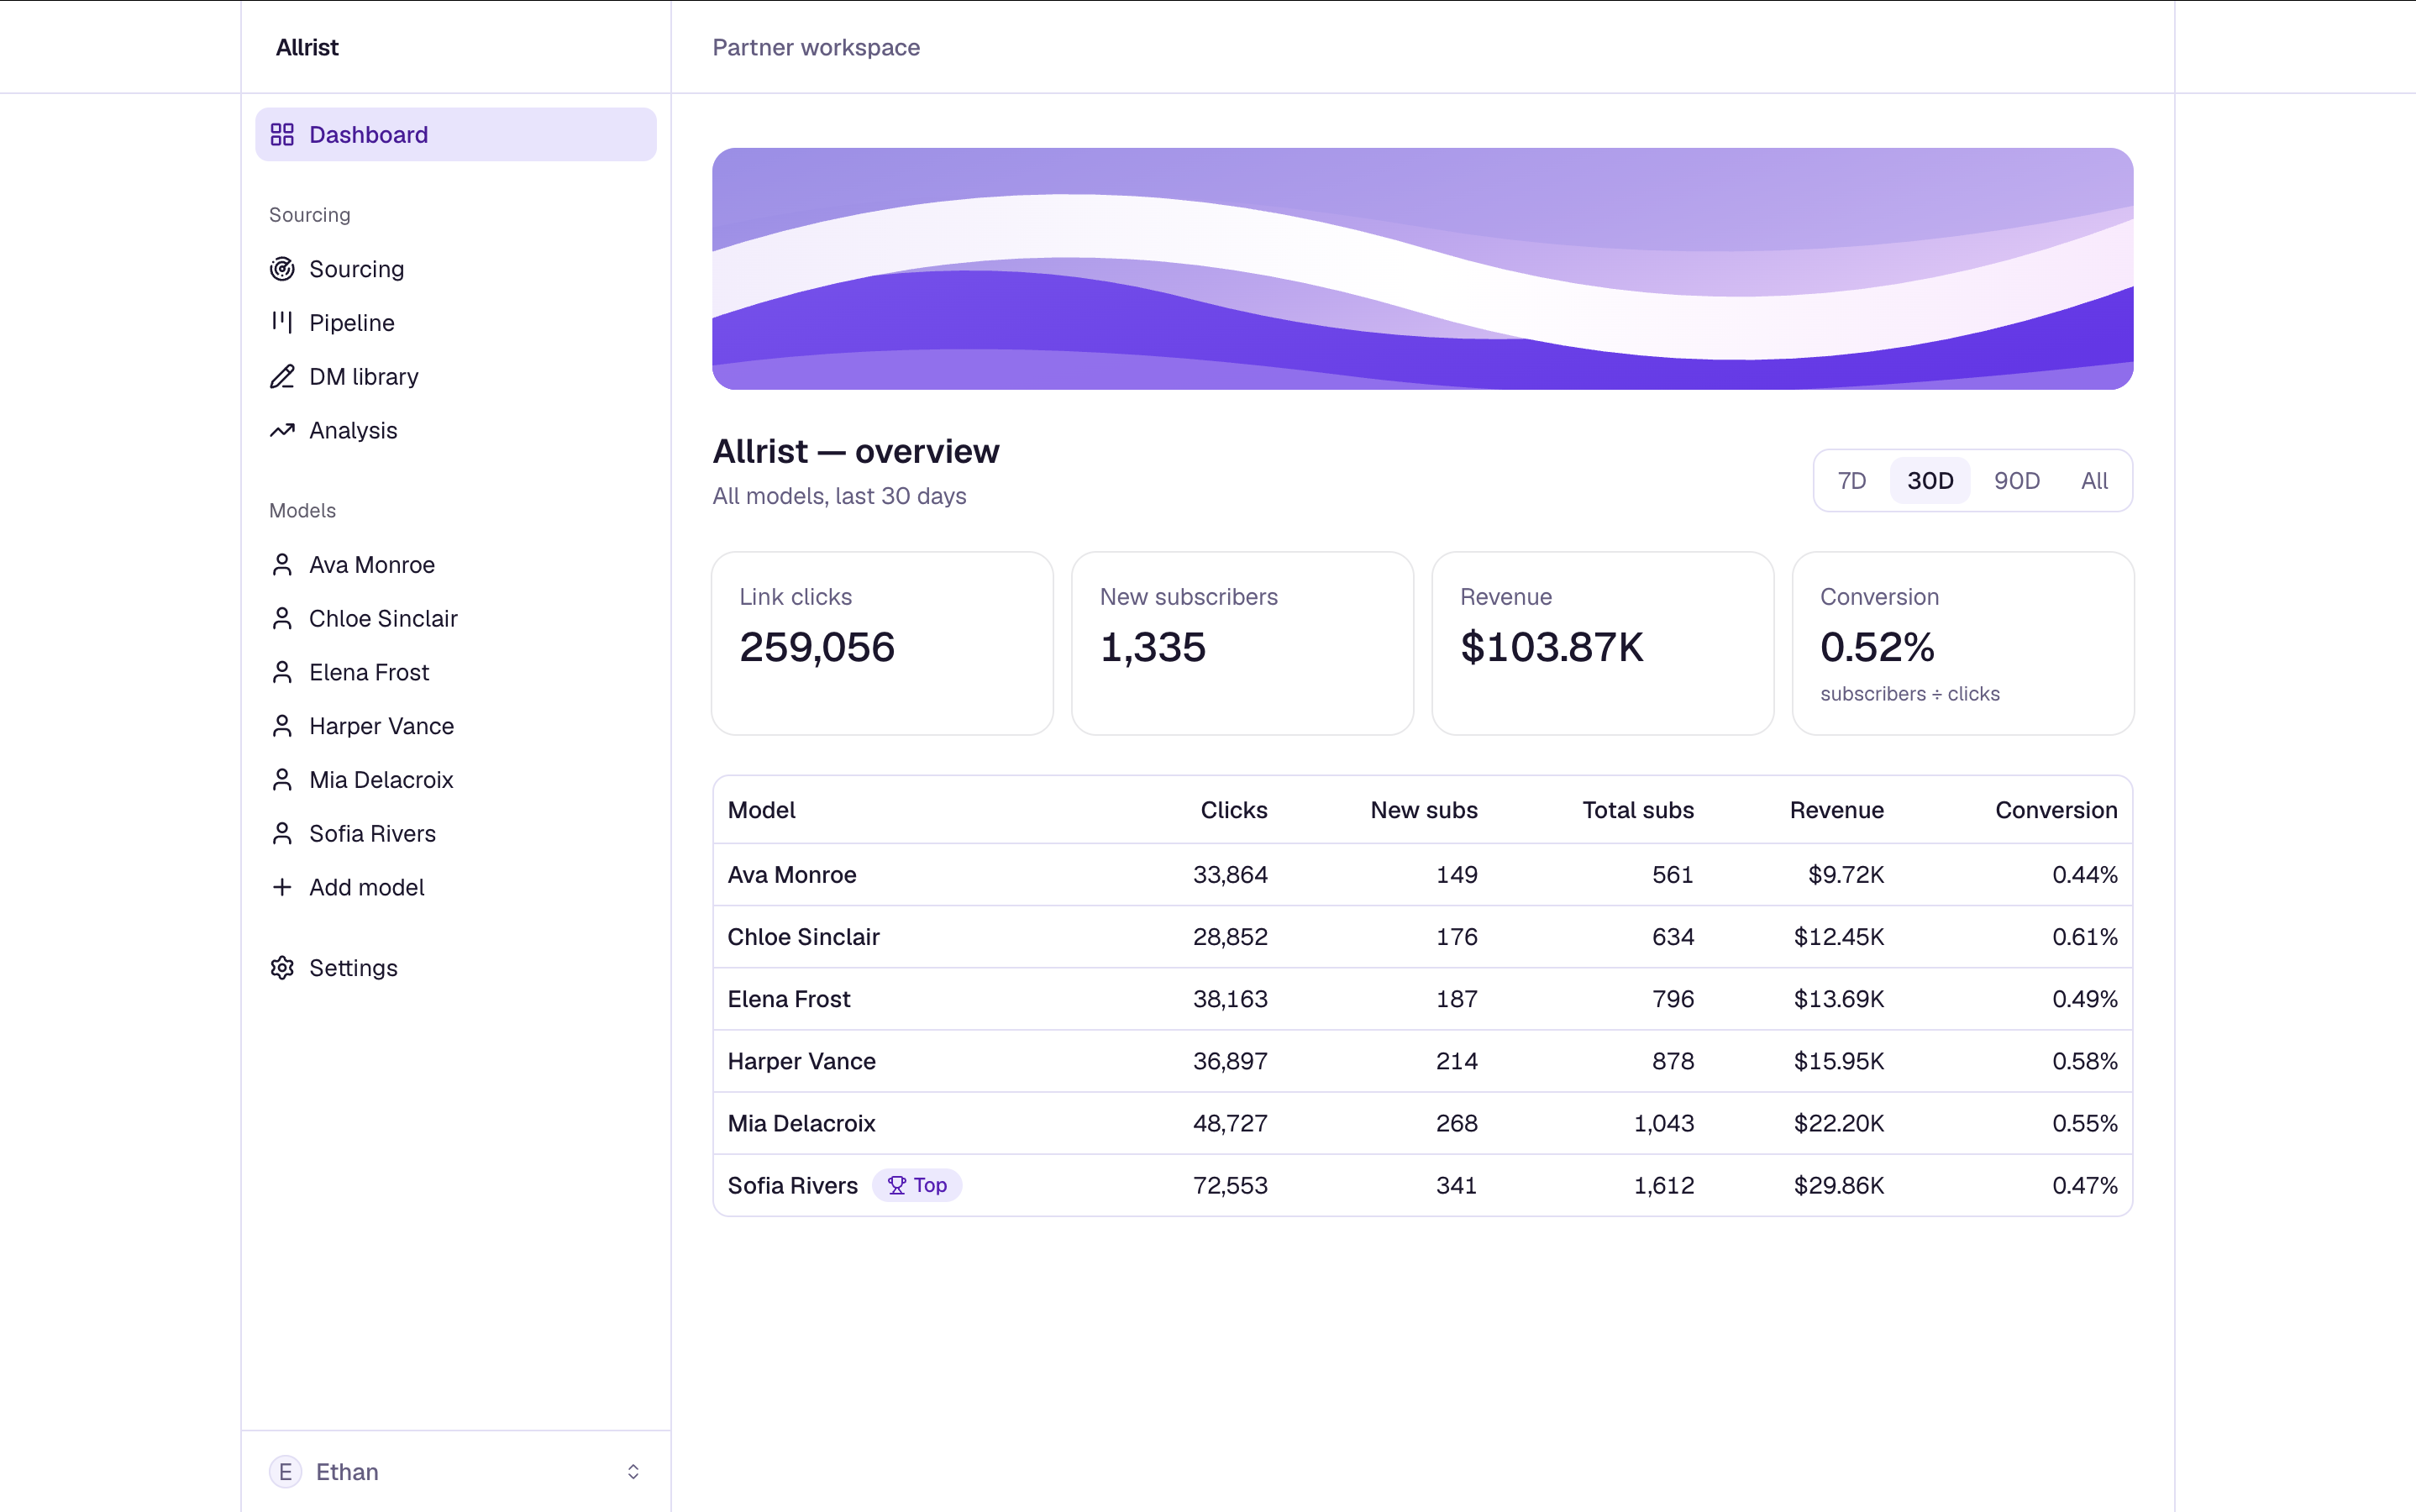Image resolution: width=2416 pixels, height=1512 pixels.
Task: Click the New subs column header
Action: pos(1424,810)
